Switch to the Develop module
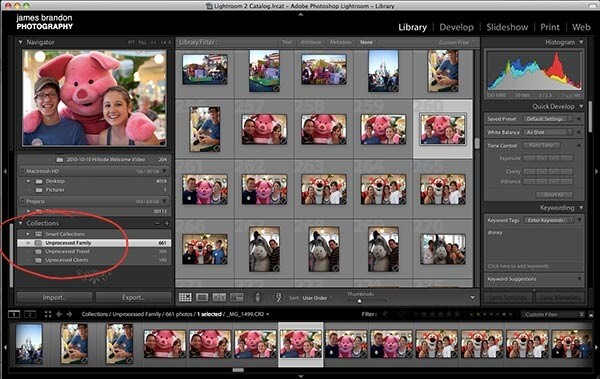600x379 pixels. pyautogui.click(x=456, y=27)
